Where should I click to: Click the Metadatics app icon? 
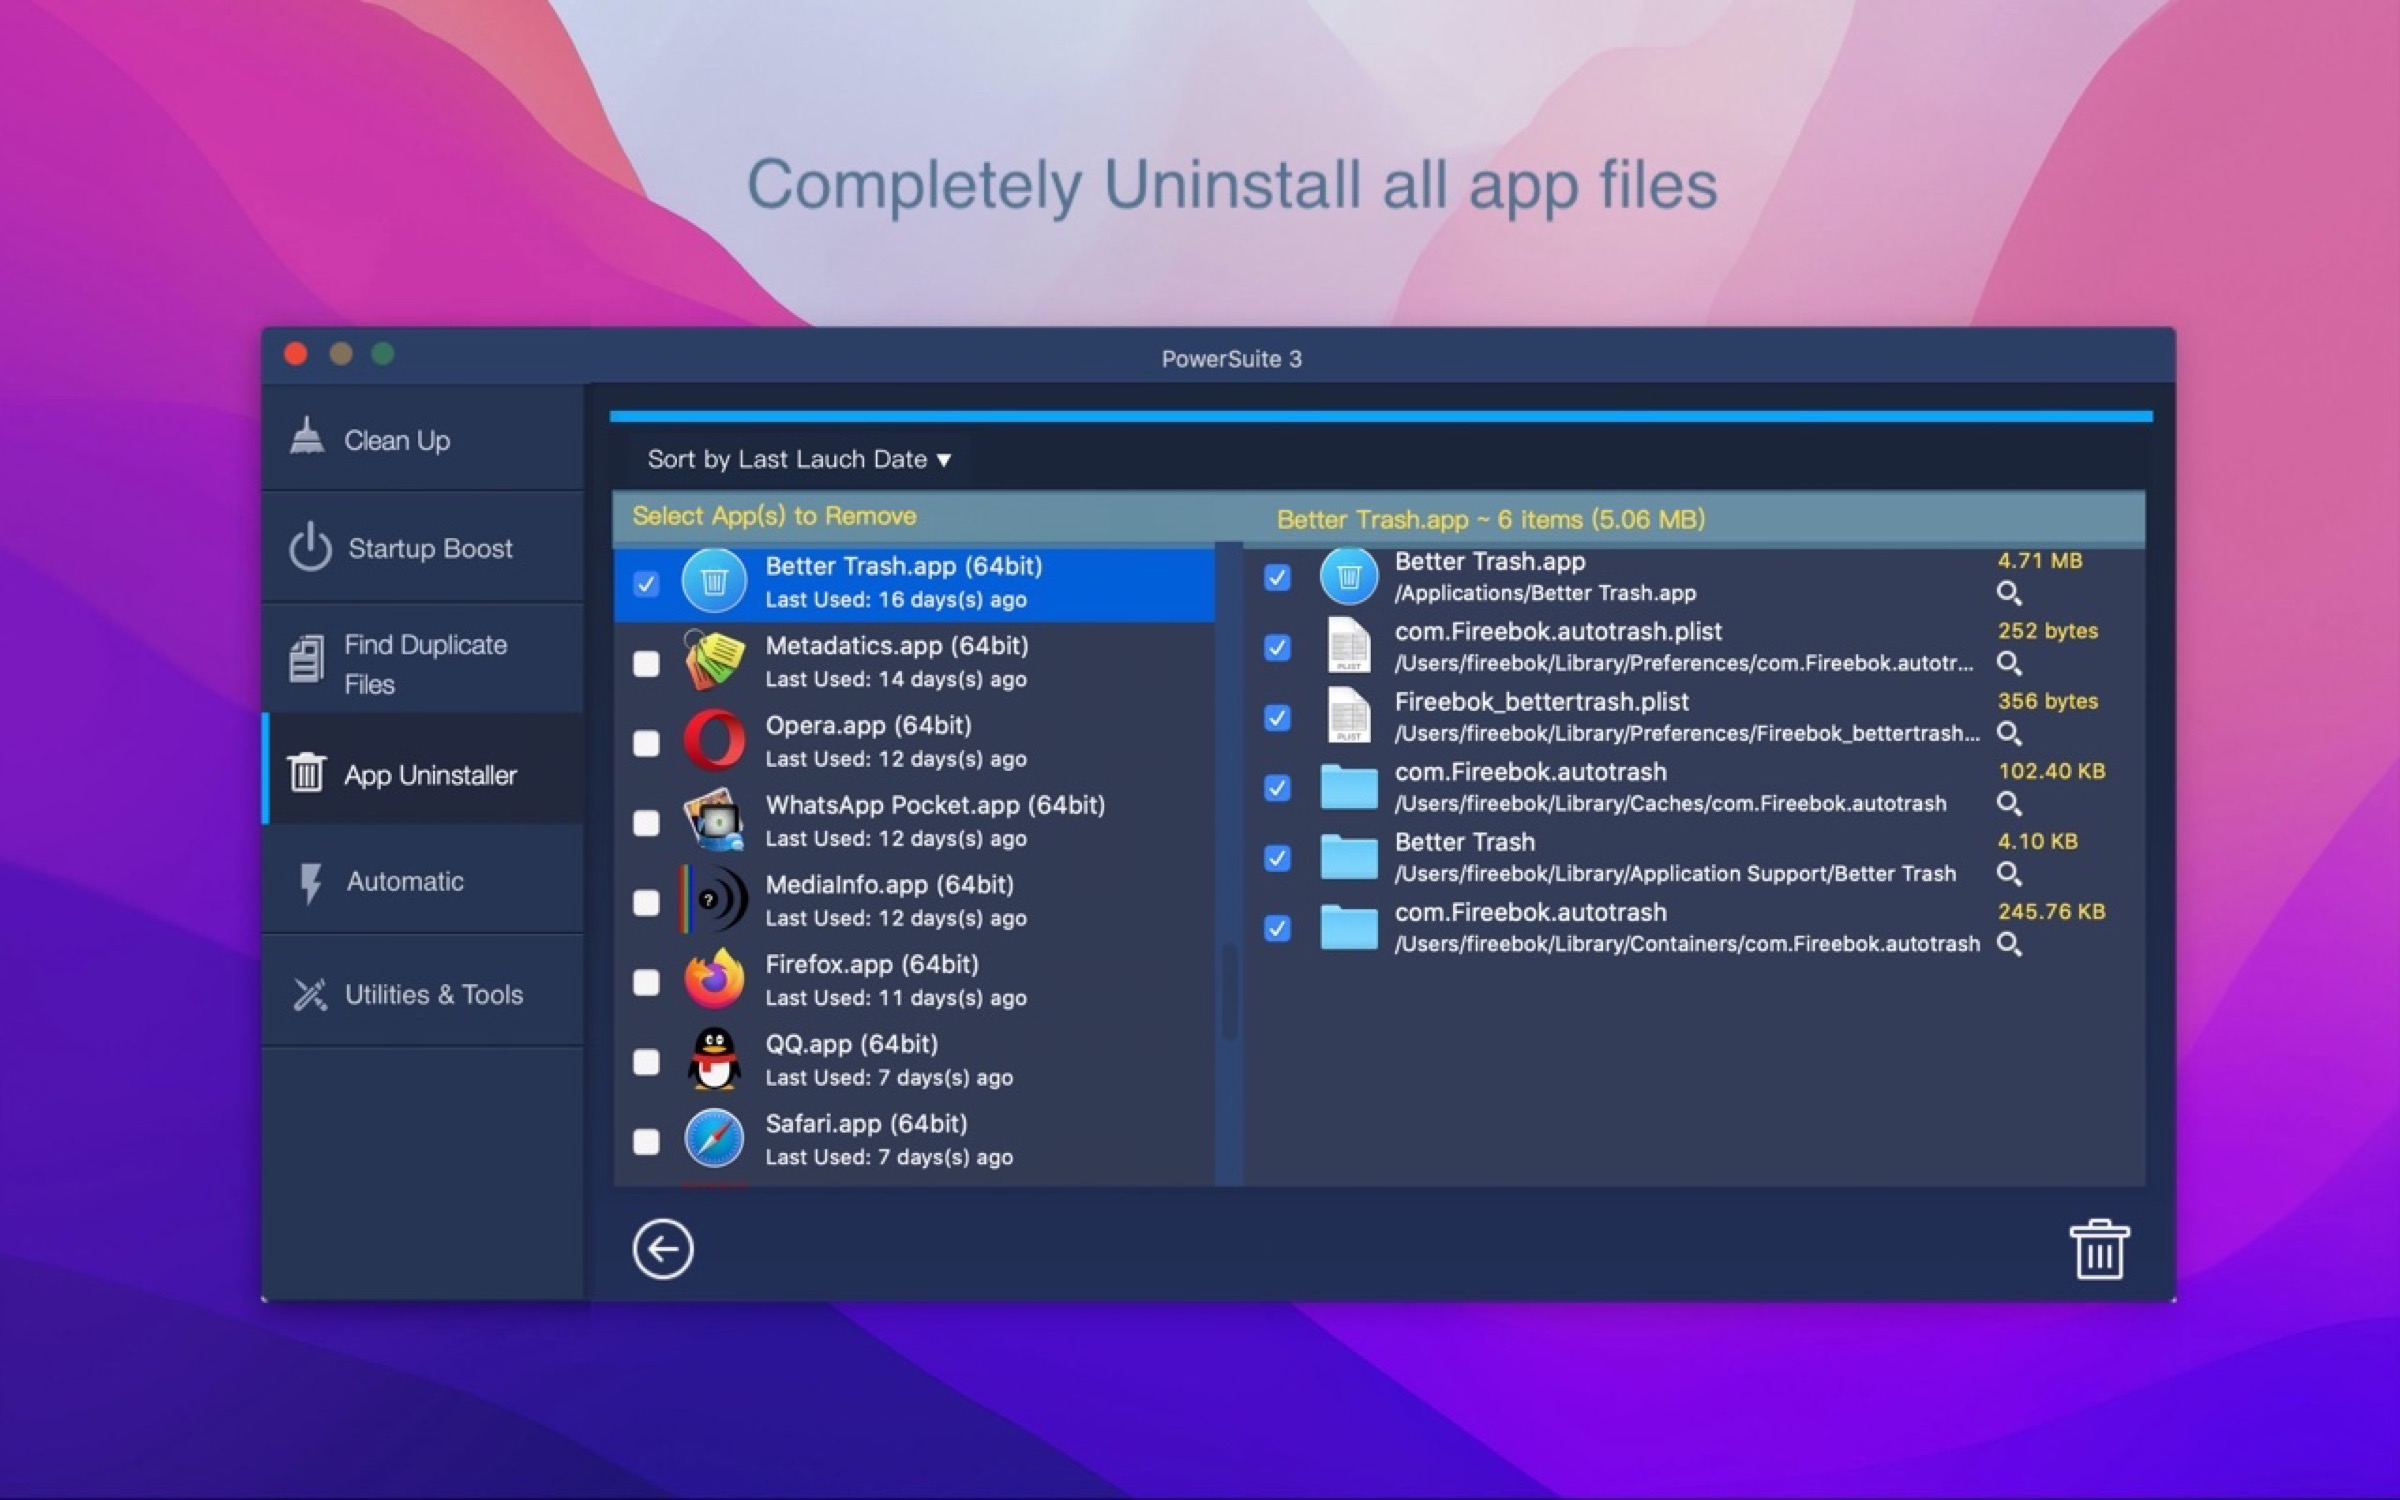click(714, 660)
